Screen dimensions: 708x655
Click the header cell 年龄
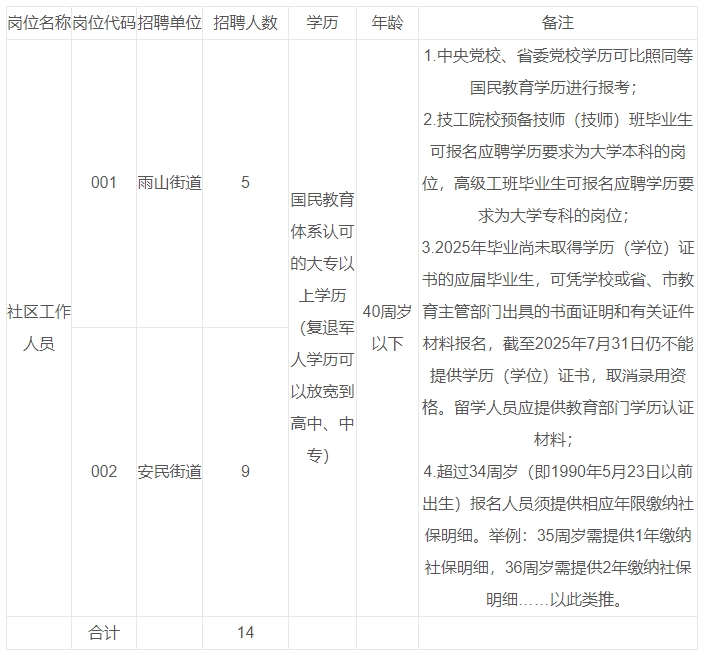coord(387,23)
